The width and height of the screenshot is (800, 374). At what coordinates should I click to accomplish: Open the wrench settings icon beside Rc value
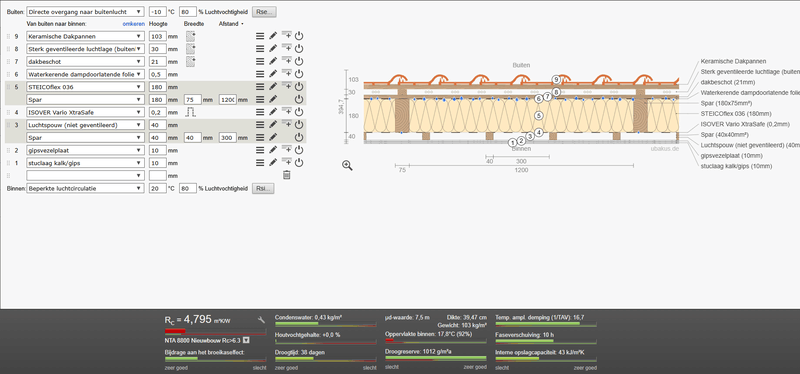(x=262, y=320)
